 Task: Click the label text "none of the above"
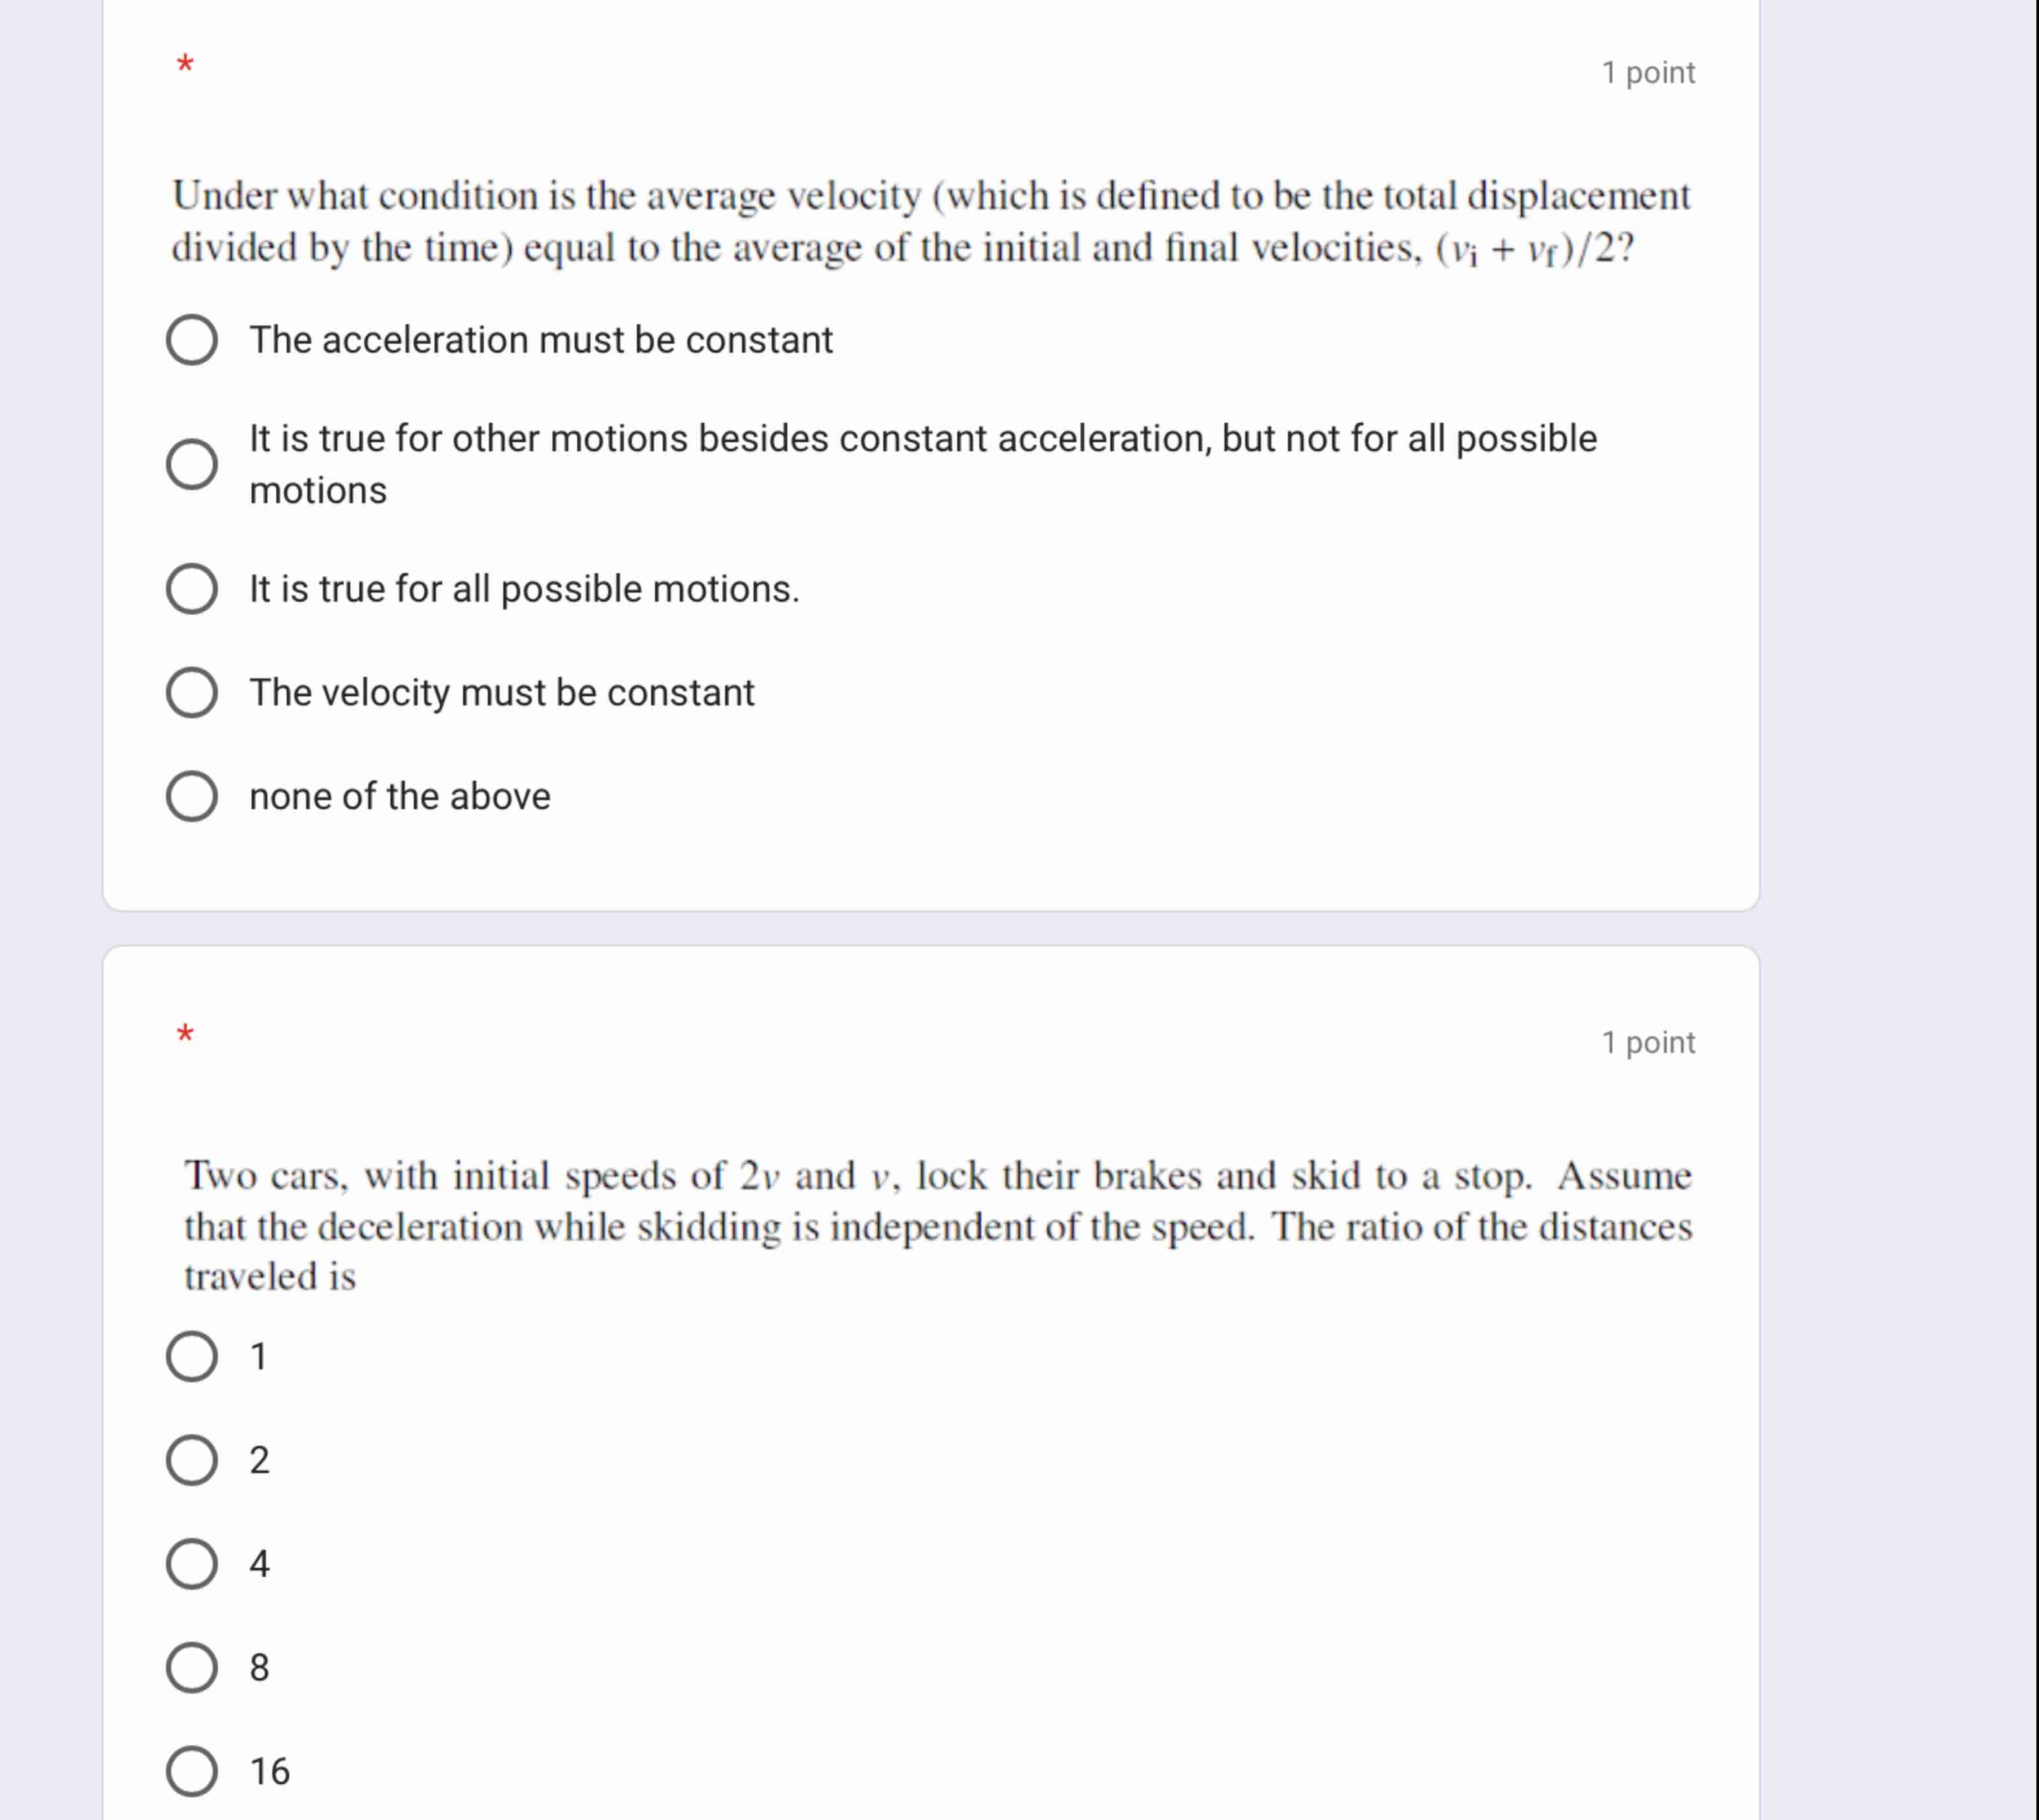pos(399,796)
